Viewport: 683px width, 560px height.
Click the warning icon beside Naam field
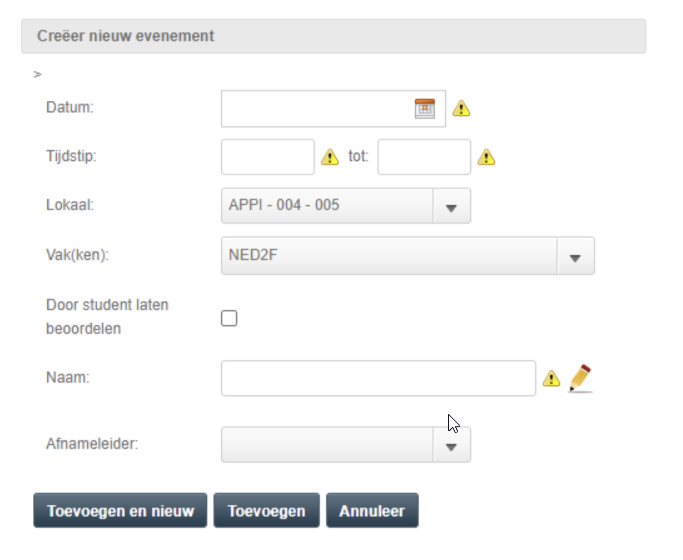point(551,378)
